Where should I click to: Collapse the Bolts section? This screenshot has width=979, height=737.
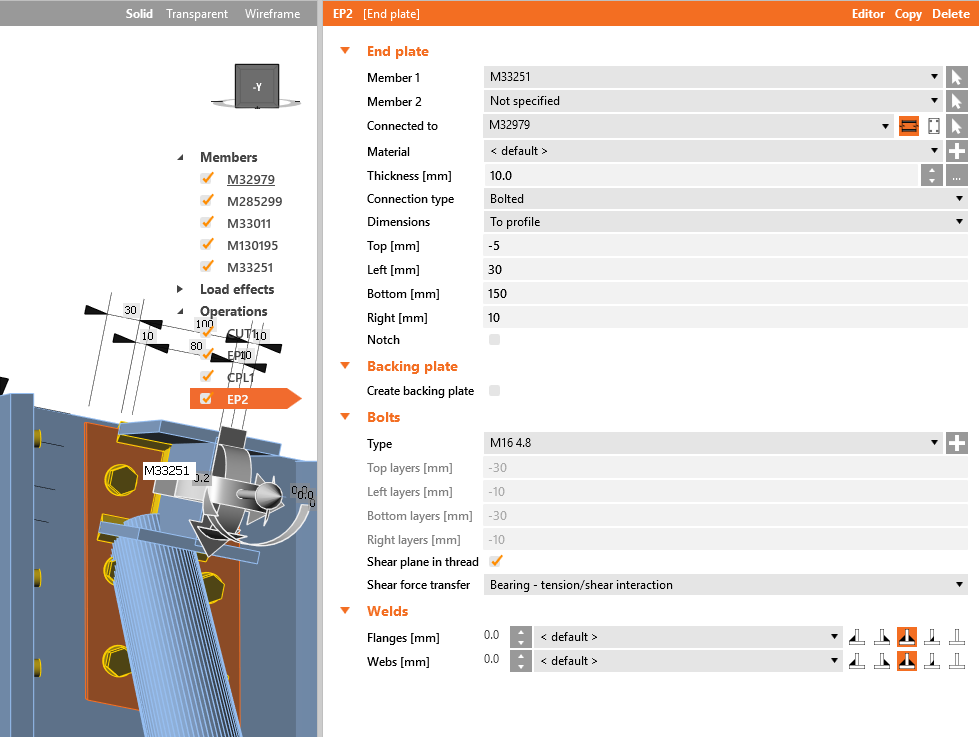coord(345,417)
